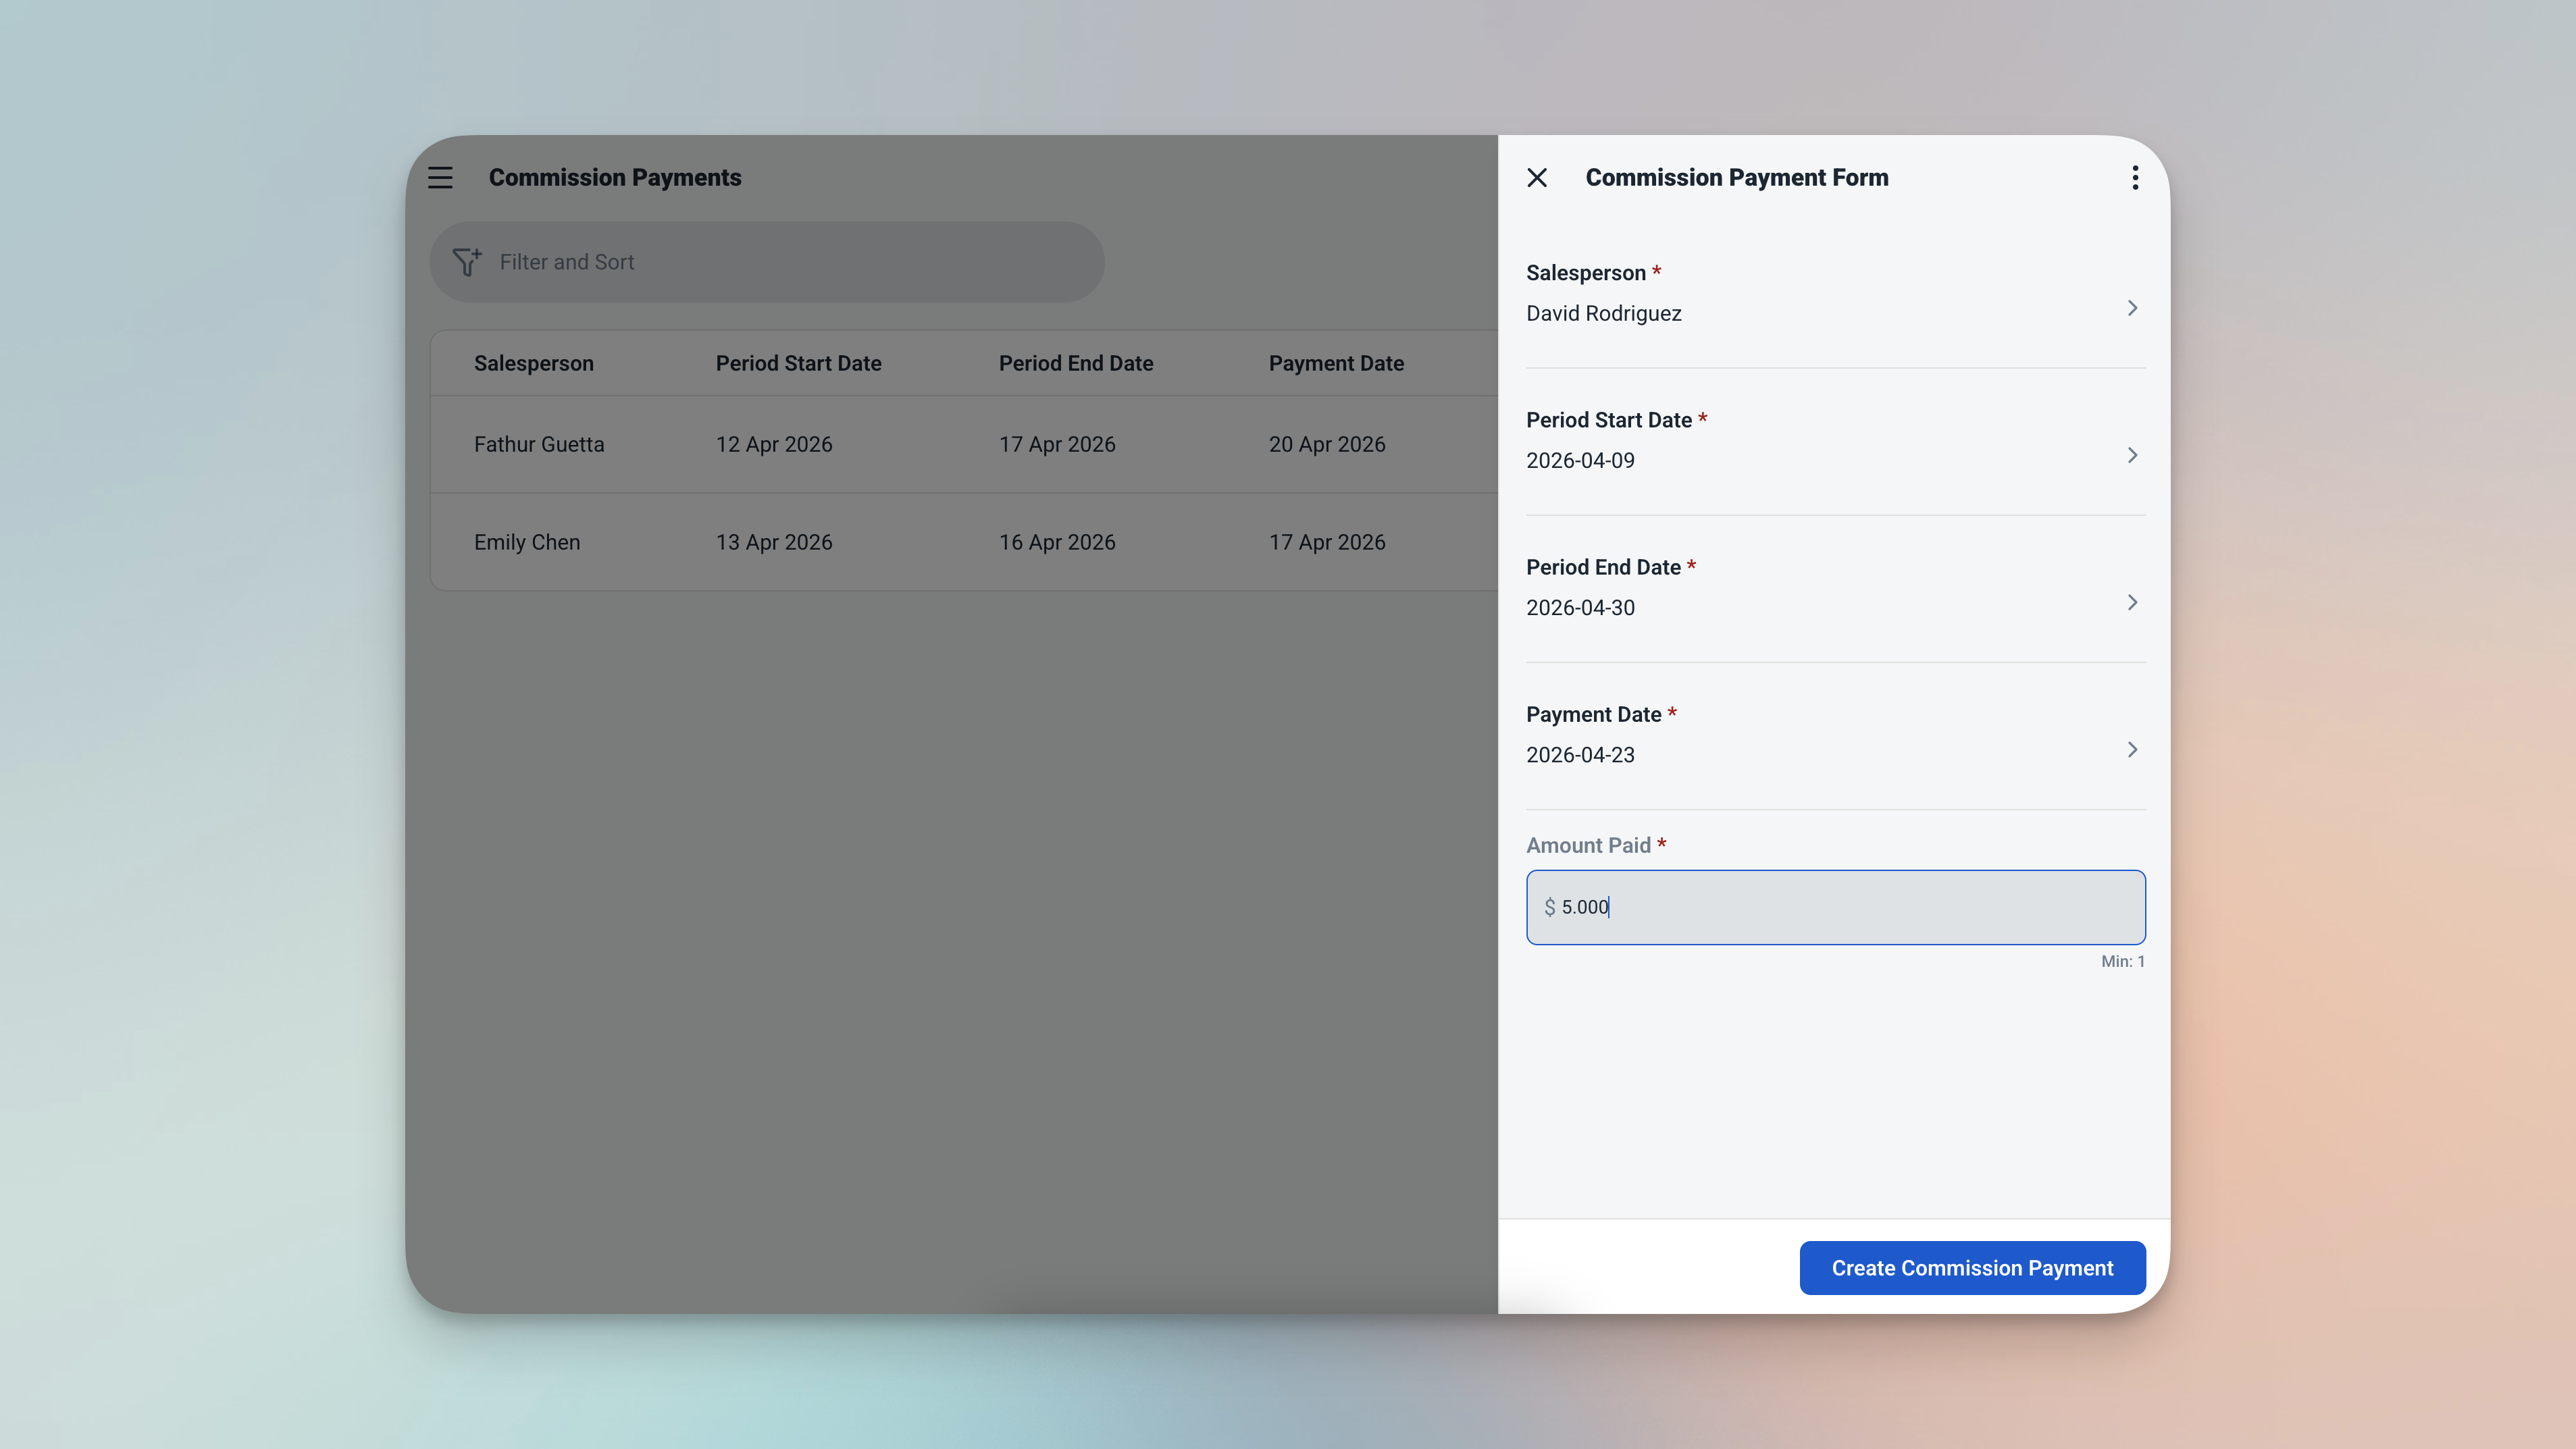The image size is (2576, 1449).
Task: Click the 2026-04-30 end date value
Action: point(1580,608)
